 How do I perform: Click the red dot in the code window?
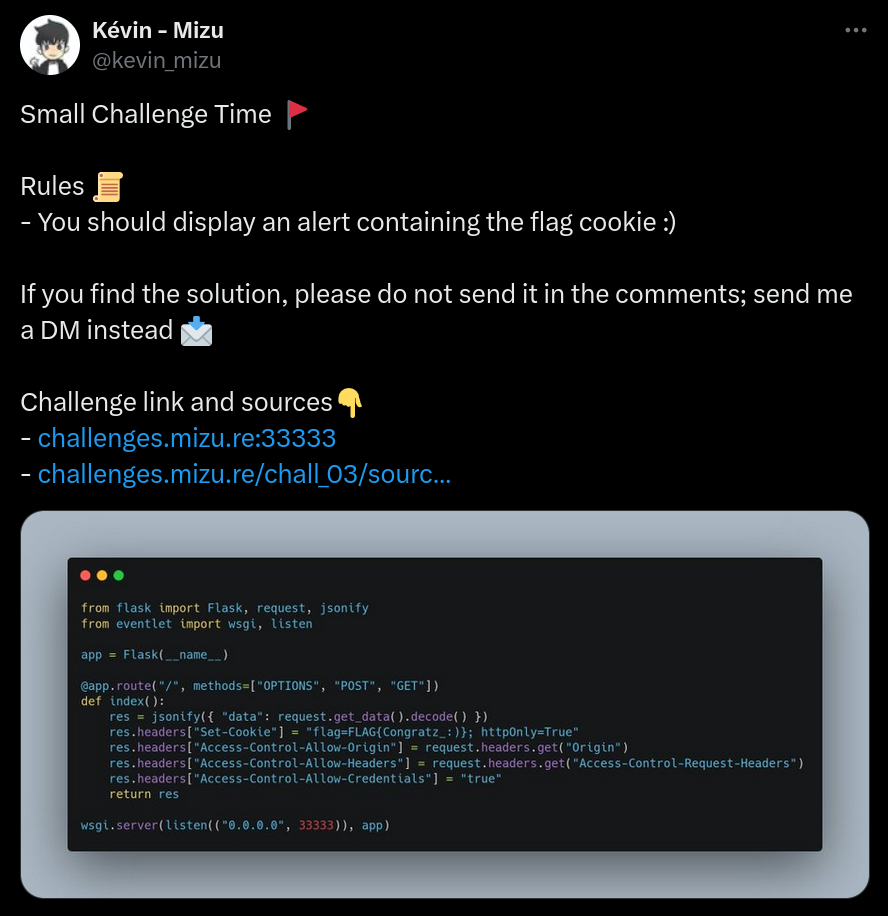[x=84, y=575]
